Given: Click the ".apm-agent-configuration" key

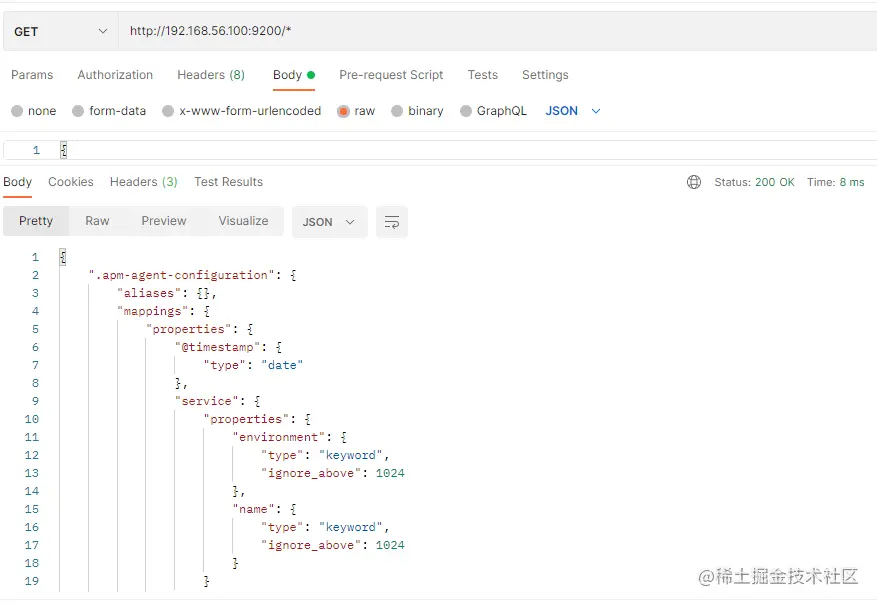Looking at the screenshot, I should pyautogui.click(x=182, y=275).
